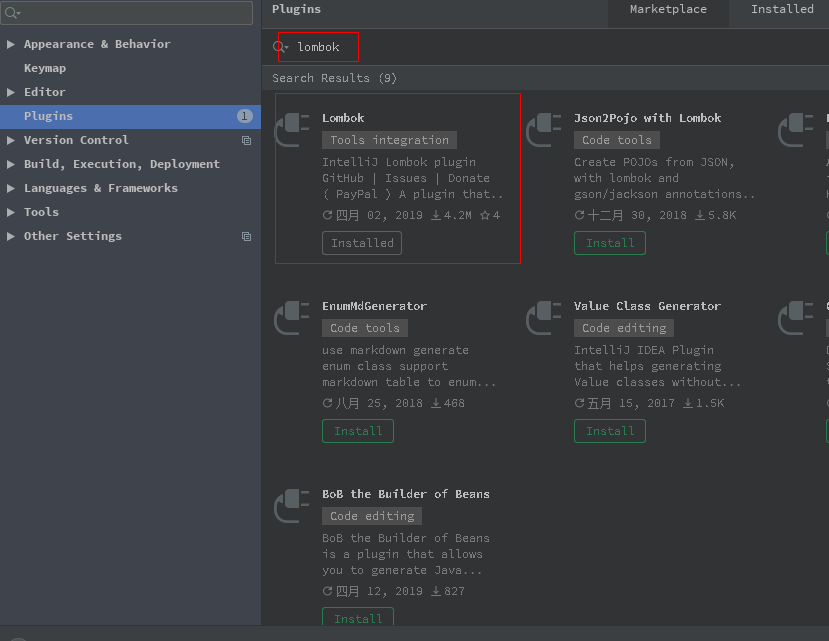Image resolution: width=829 pixels, height=641 pixels.
Task: Click the Lombok rating star icon
Action: [485, 215]
